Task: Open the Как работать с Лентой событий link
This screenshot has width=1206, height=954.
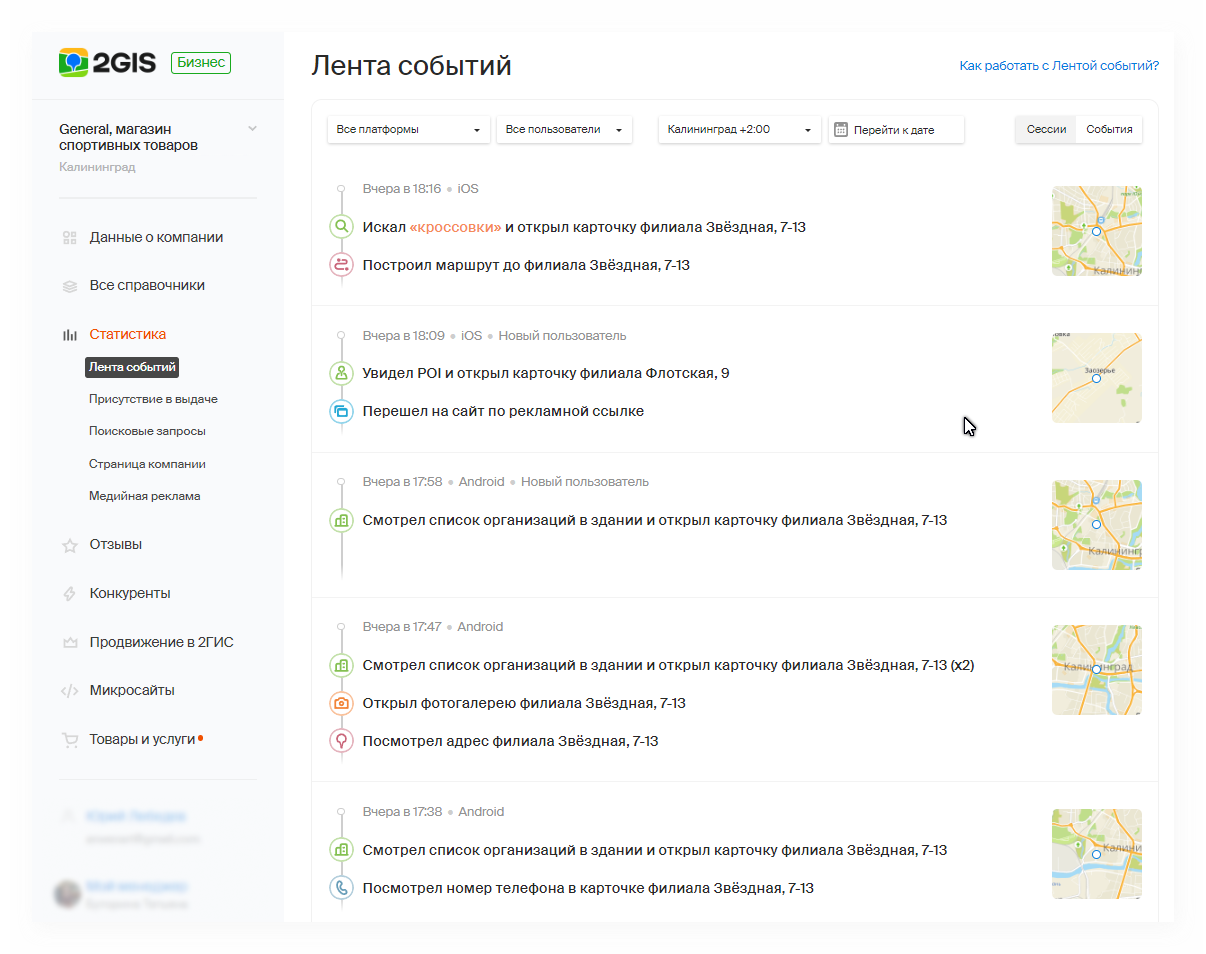Action: [1059, 66]
